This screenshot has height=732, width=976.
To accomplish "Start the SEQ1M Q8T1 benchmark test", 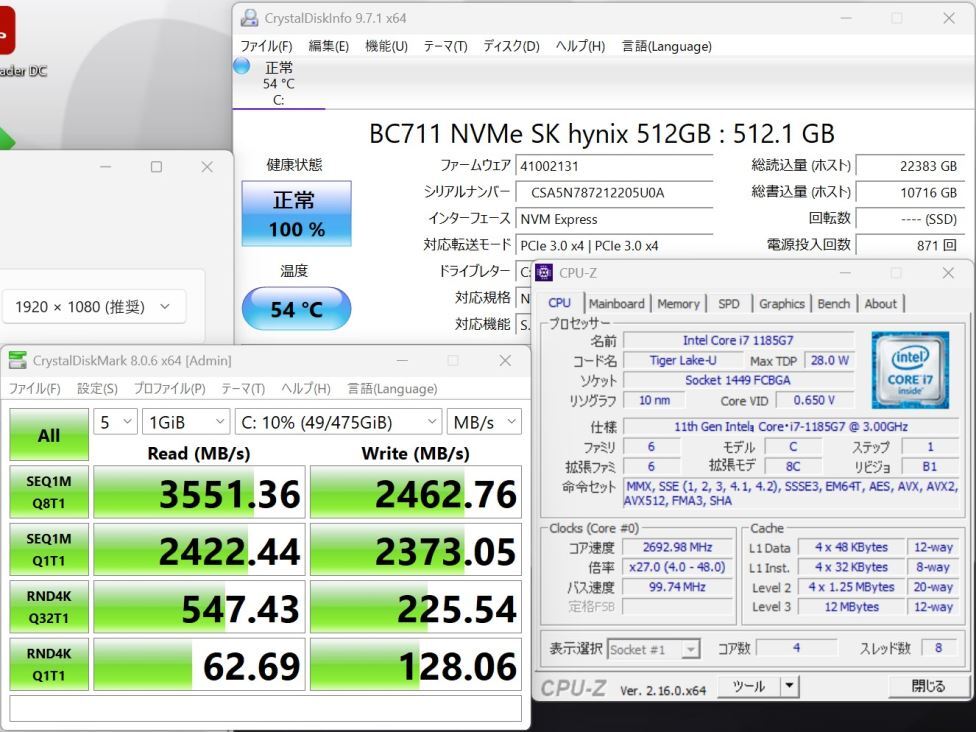I will coord(48,491).
